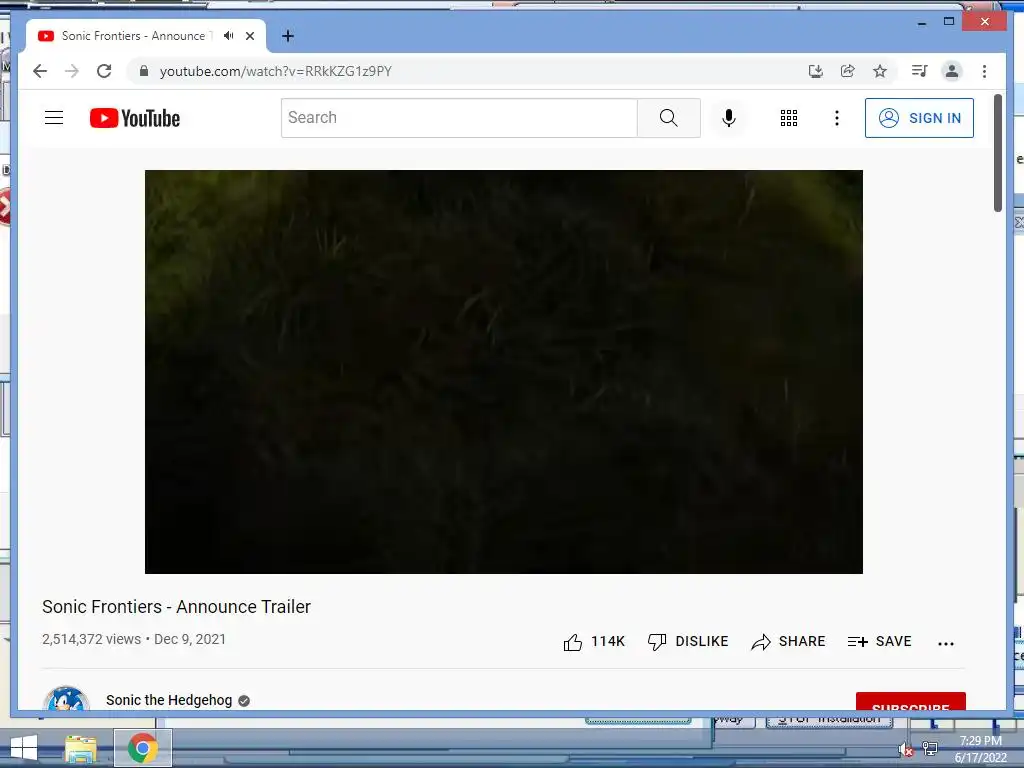Viewport: 1024px width, 768px height.
Task: Click the SIGN IN button
Action: 920,118
